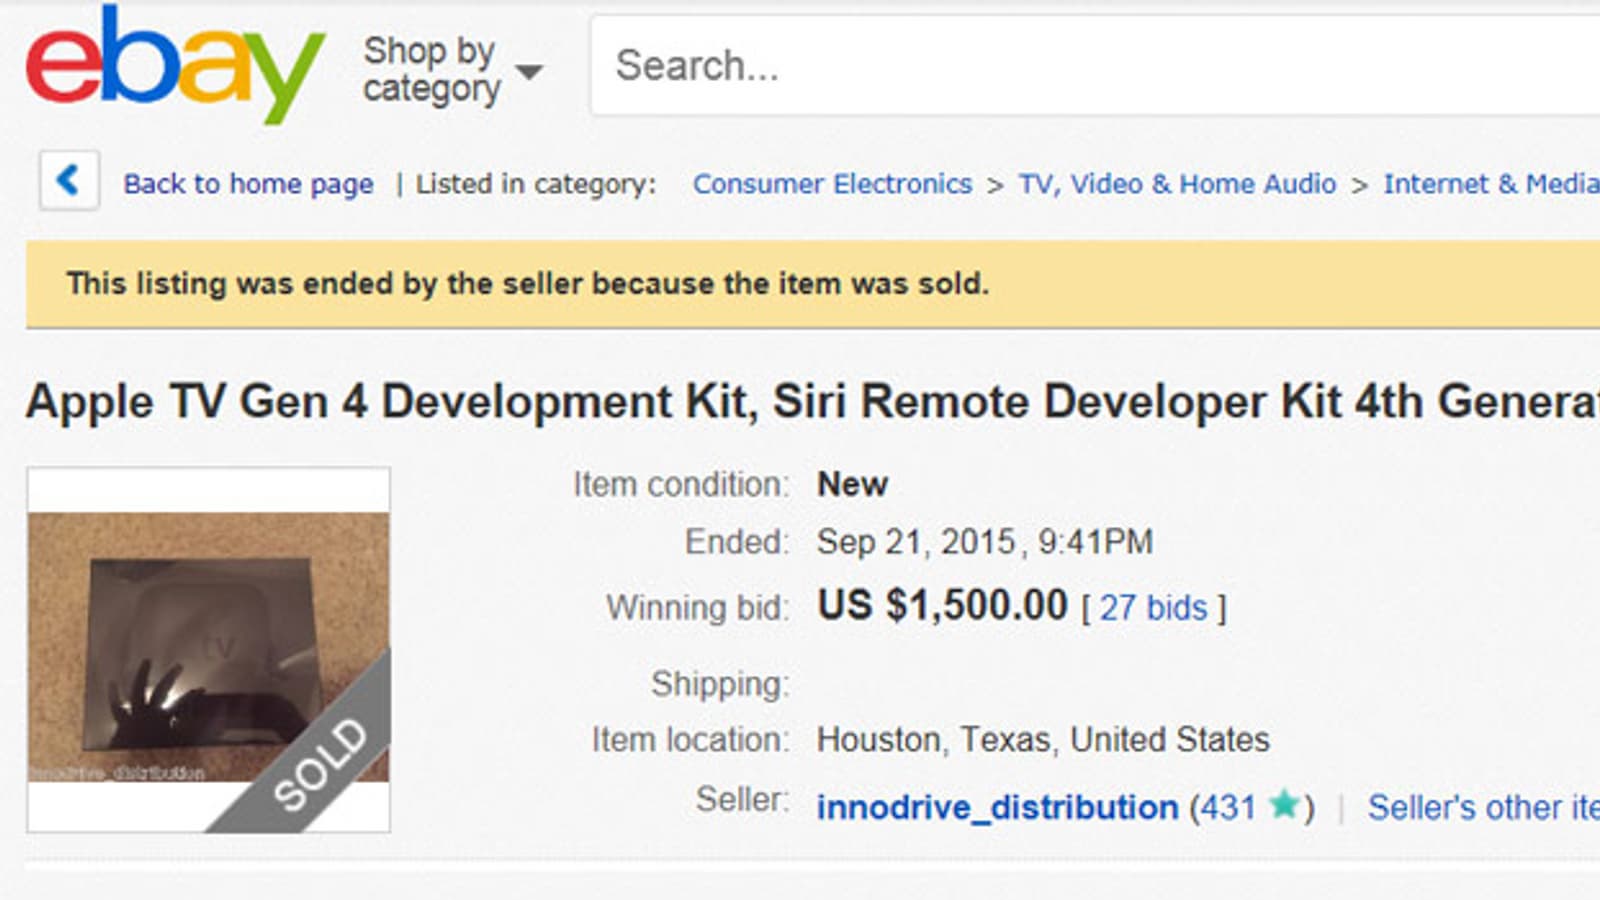Image resolution: width=1600 pixels, height=900 pixels.
Task: Click the Shop by category arrow
Action: pyautogui.click(x=530, y=72)
